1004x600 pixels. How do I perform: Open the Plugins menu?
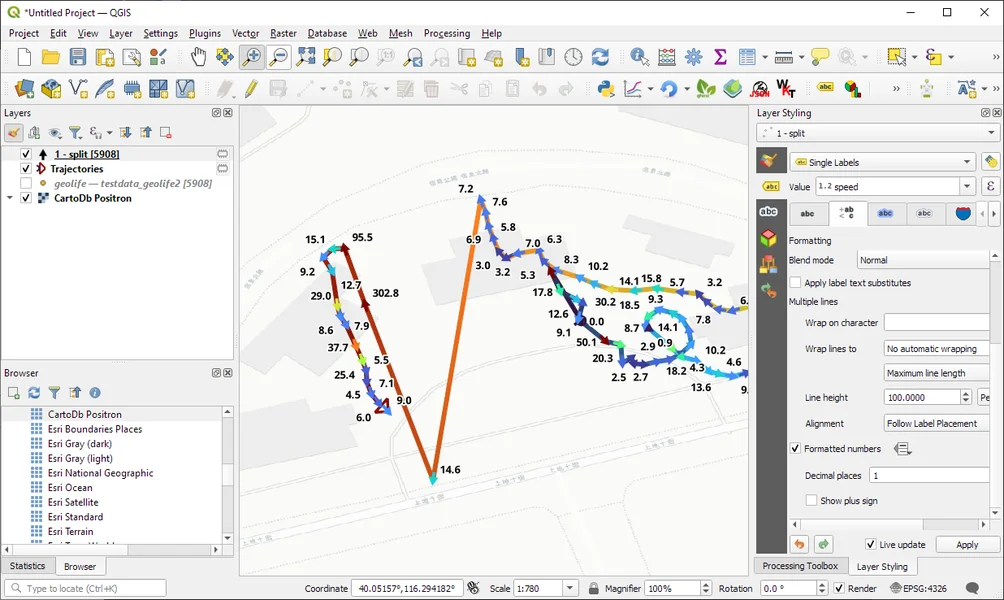204,33
